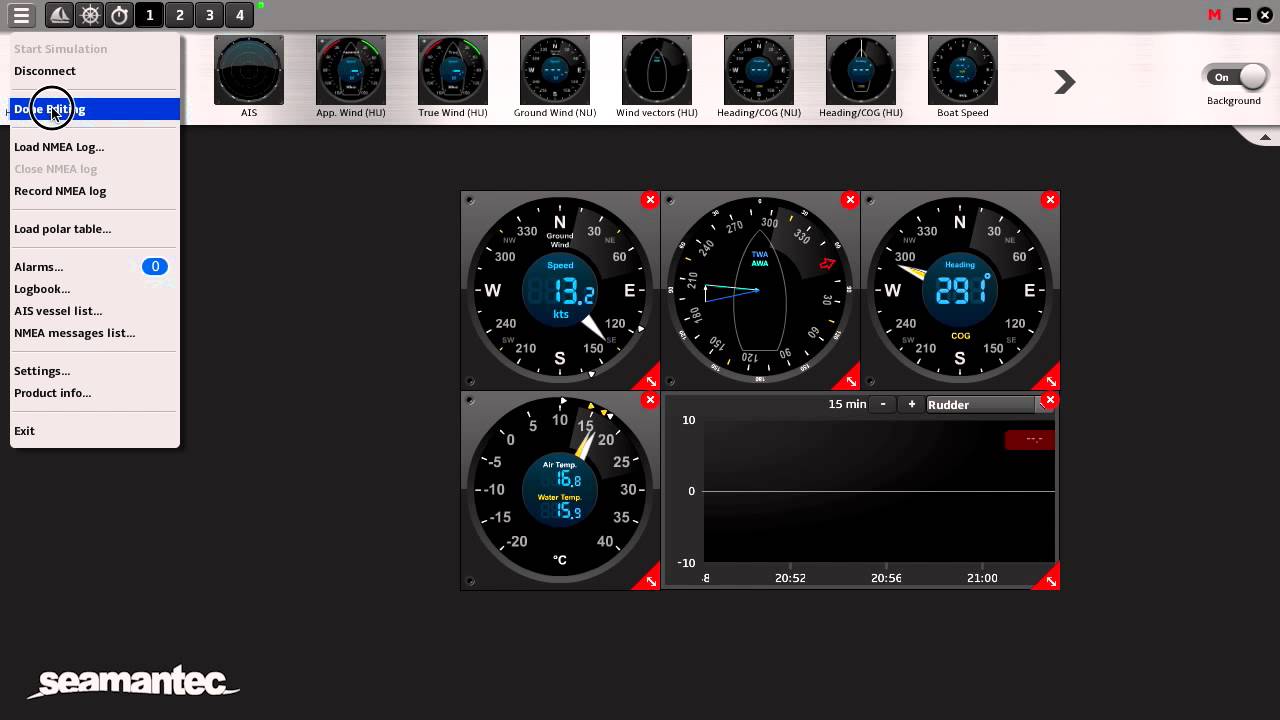Click resize handle of Ground Wind gauge

[650, 380]
